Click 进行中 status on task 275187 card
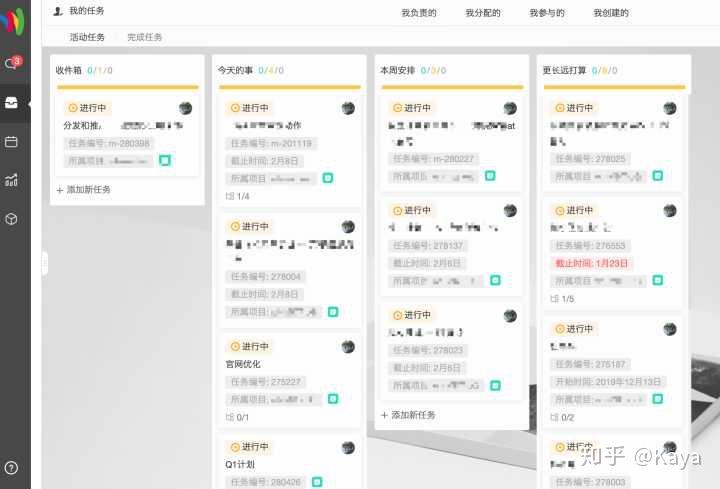The height and width of the screenshot is (489, 720). coord(574,329)
